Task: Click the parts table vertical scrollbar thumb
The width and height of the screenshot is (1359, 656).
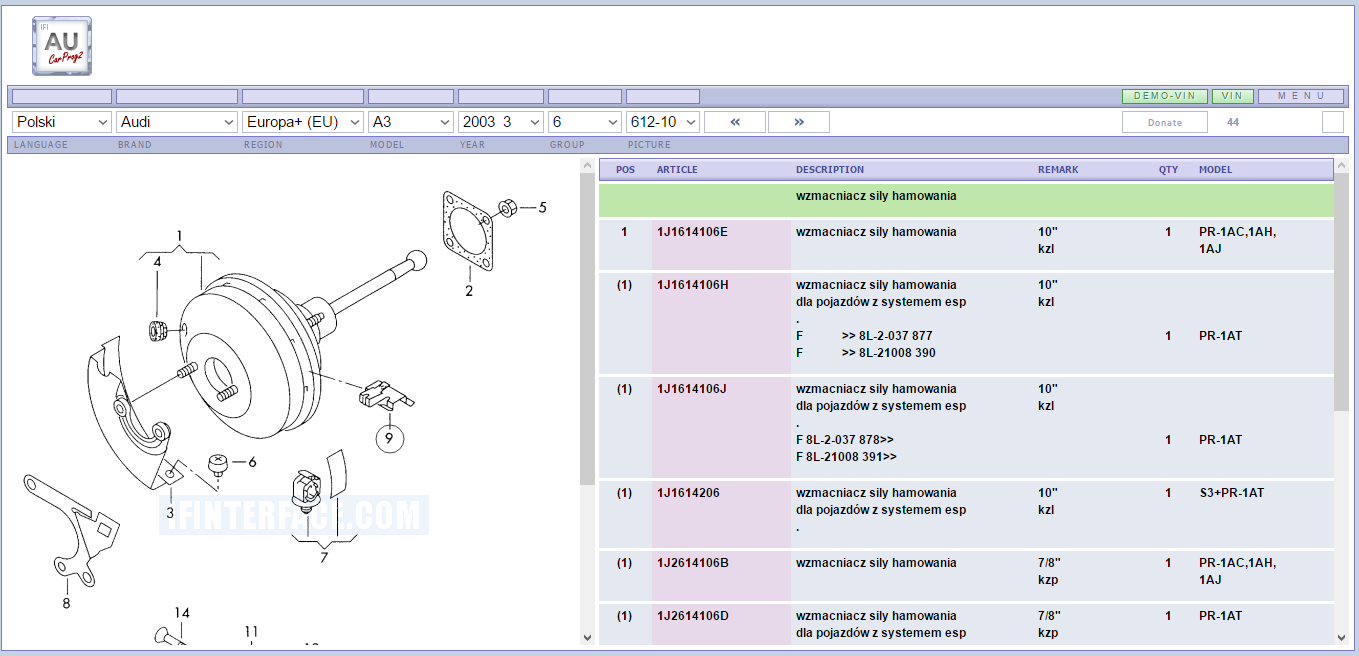Action: click(1341, 292)
